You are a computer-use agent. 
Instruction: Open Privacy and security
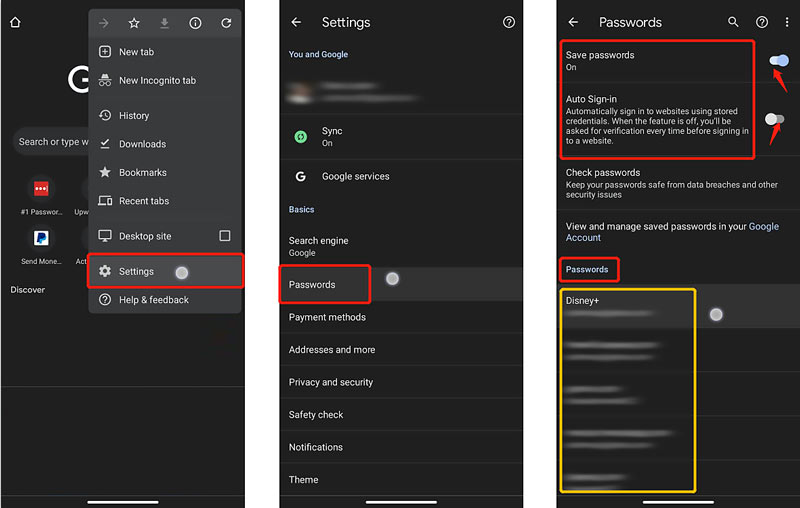tap(401, 382)
